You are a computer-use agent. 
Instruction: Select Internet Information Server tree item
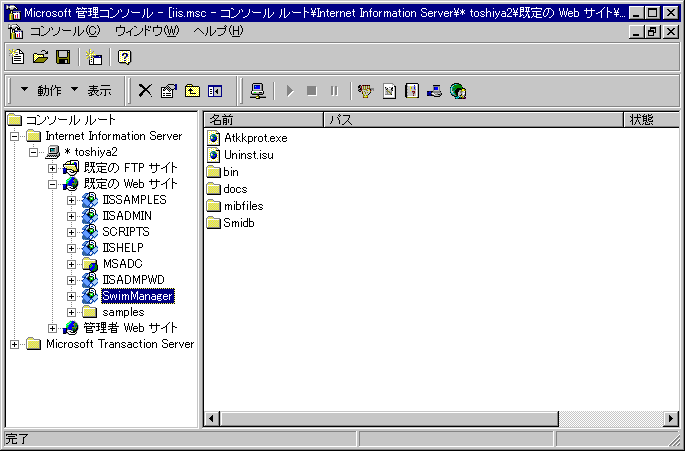(114, 136)
